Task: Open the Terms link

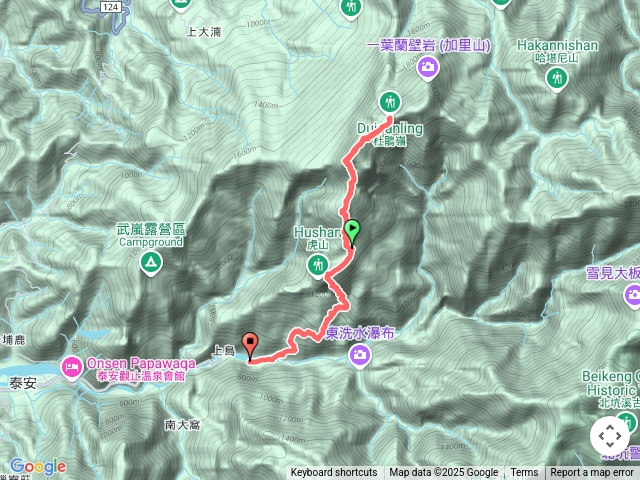Action: pyautogui.click(x=524, y=473)
